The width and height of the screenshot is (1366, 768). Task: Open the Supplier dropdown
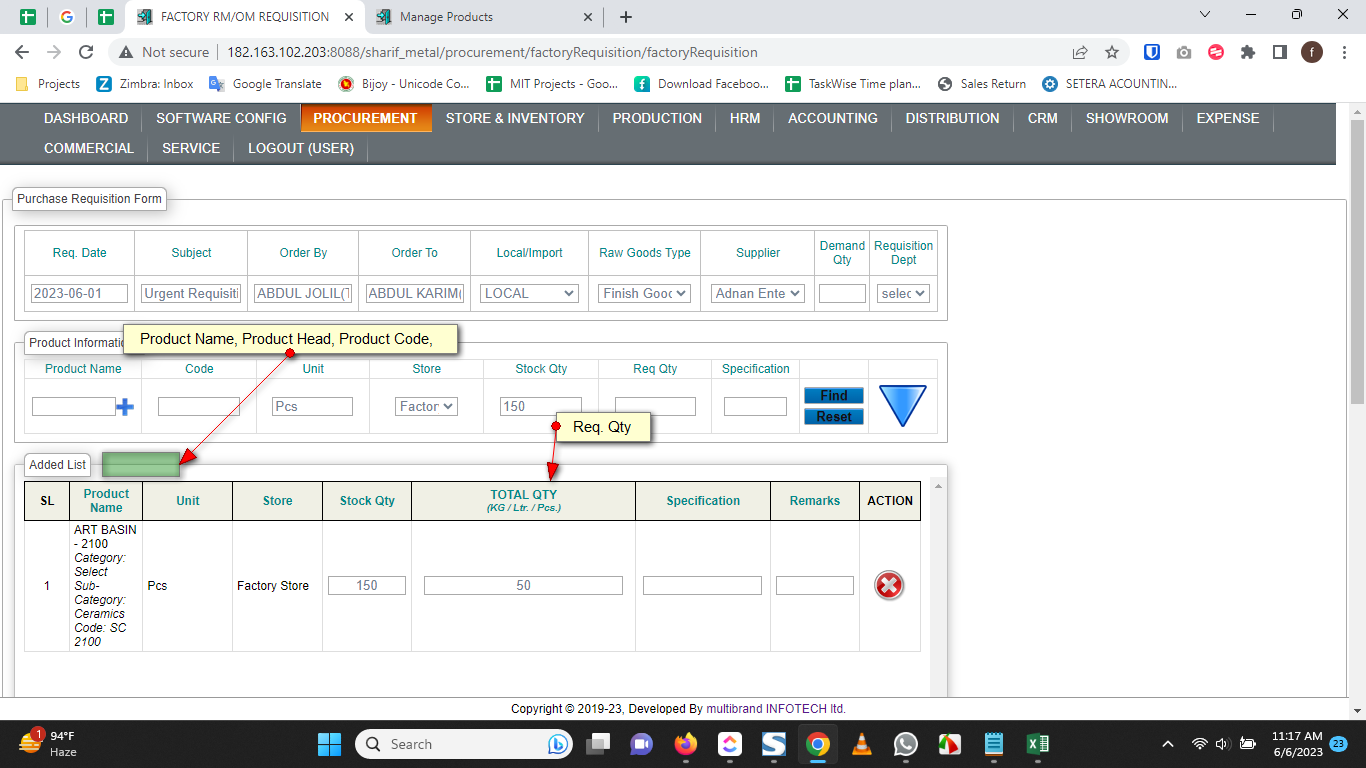tap(758, 293)
